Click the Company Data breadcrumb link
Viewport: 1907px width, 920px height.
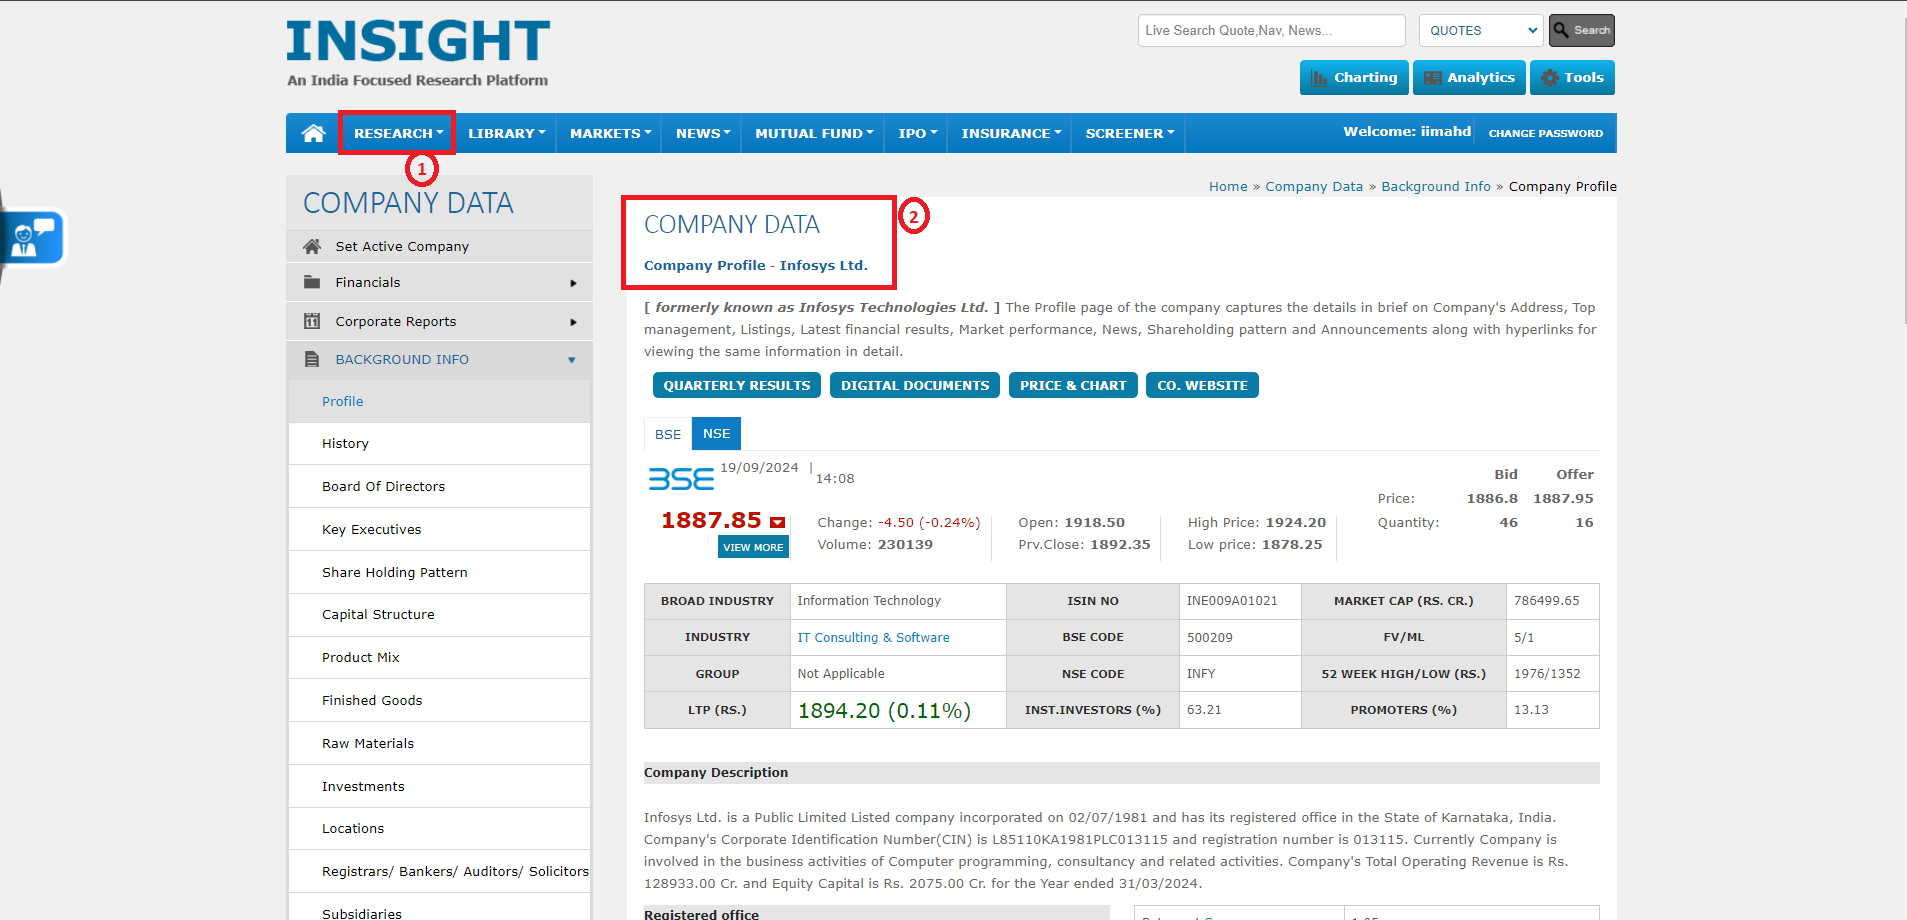tap(1314, 187)
